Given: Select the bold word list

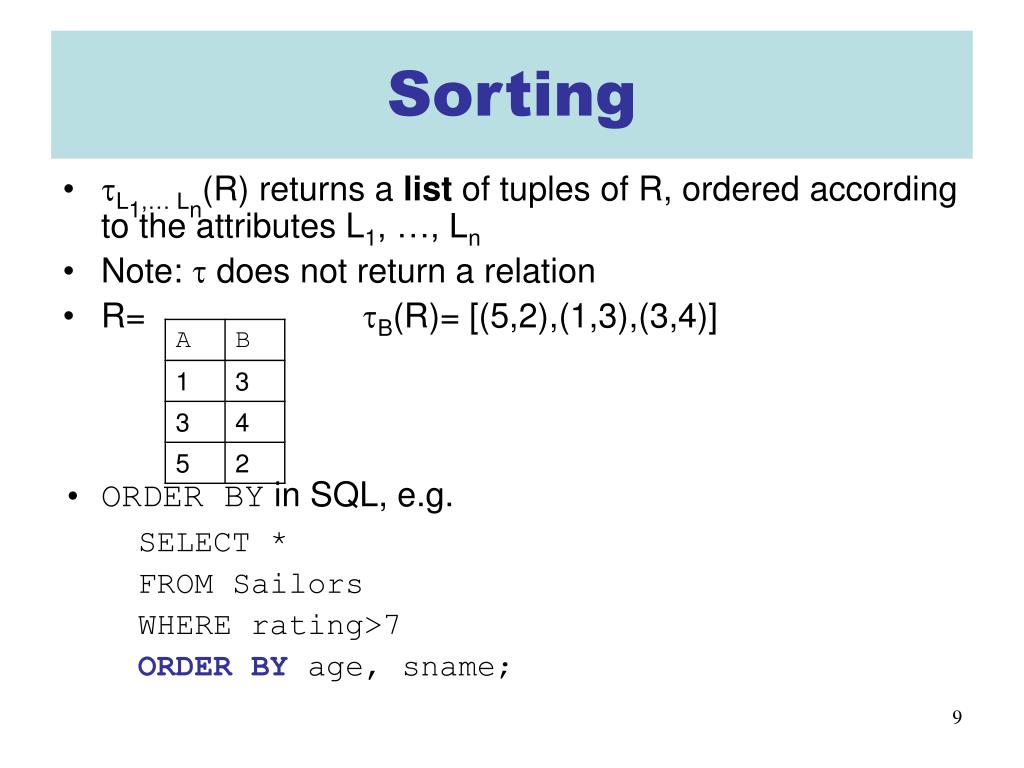Looking at the screenshot, I should tap(427, 189).
